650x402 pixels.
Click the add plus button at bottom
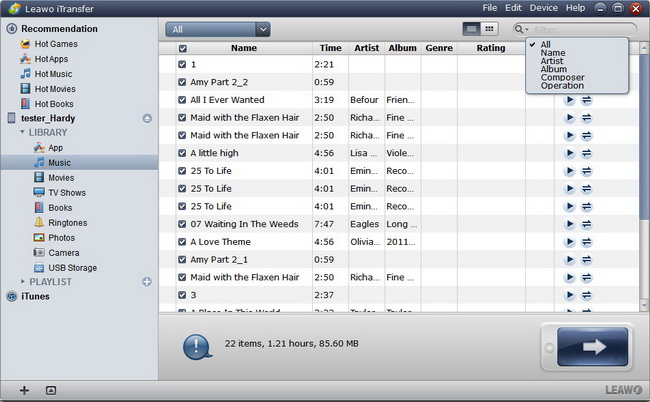pos(24,390)
